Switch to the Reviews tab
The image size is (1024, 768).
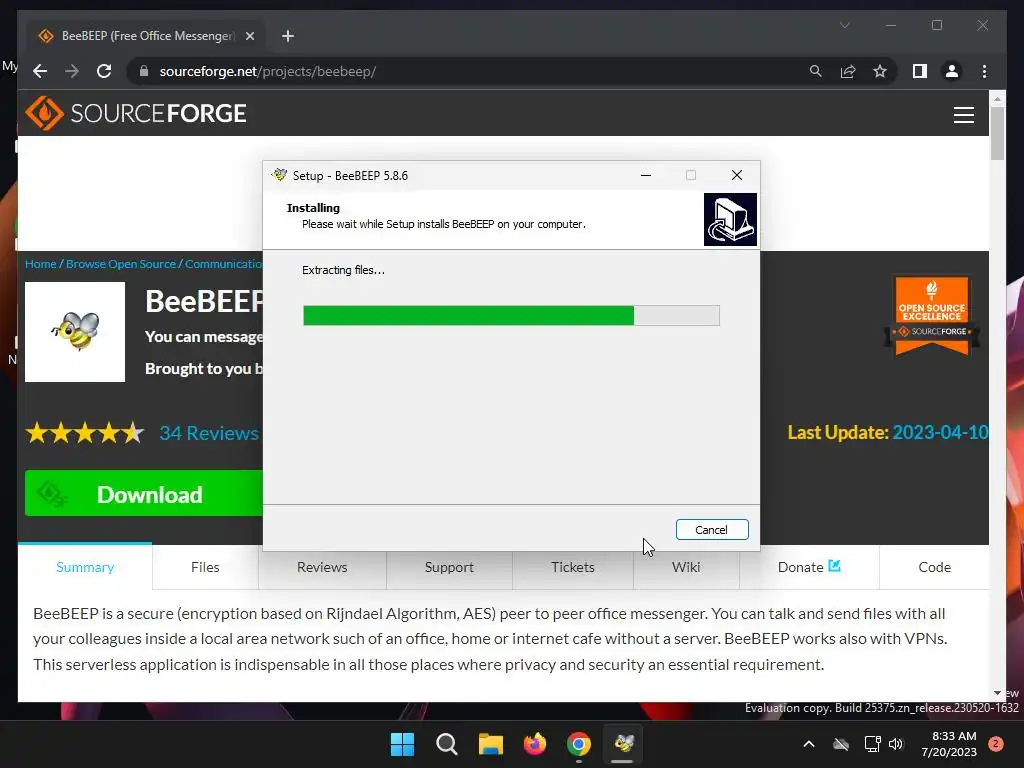click(322, 567)
